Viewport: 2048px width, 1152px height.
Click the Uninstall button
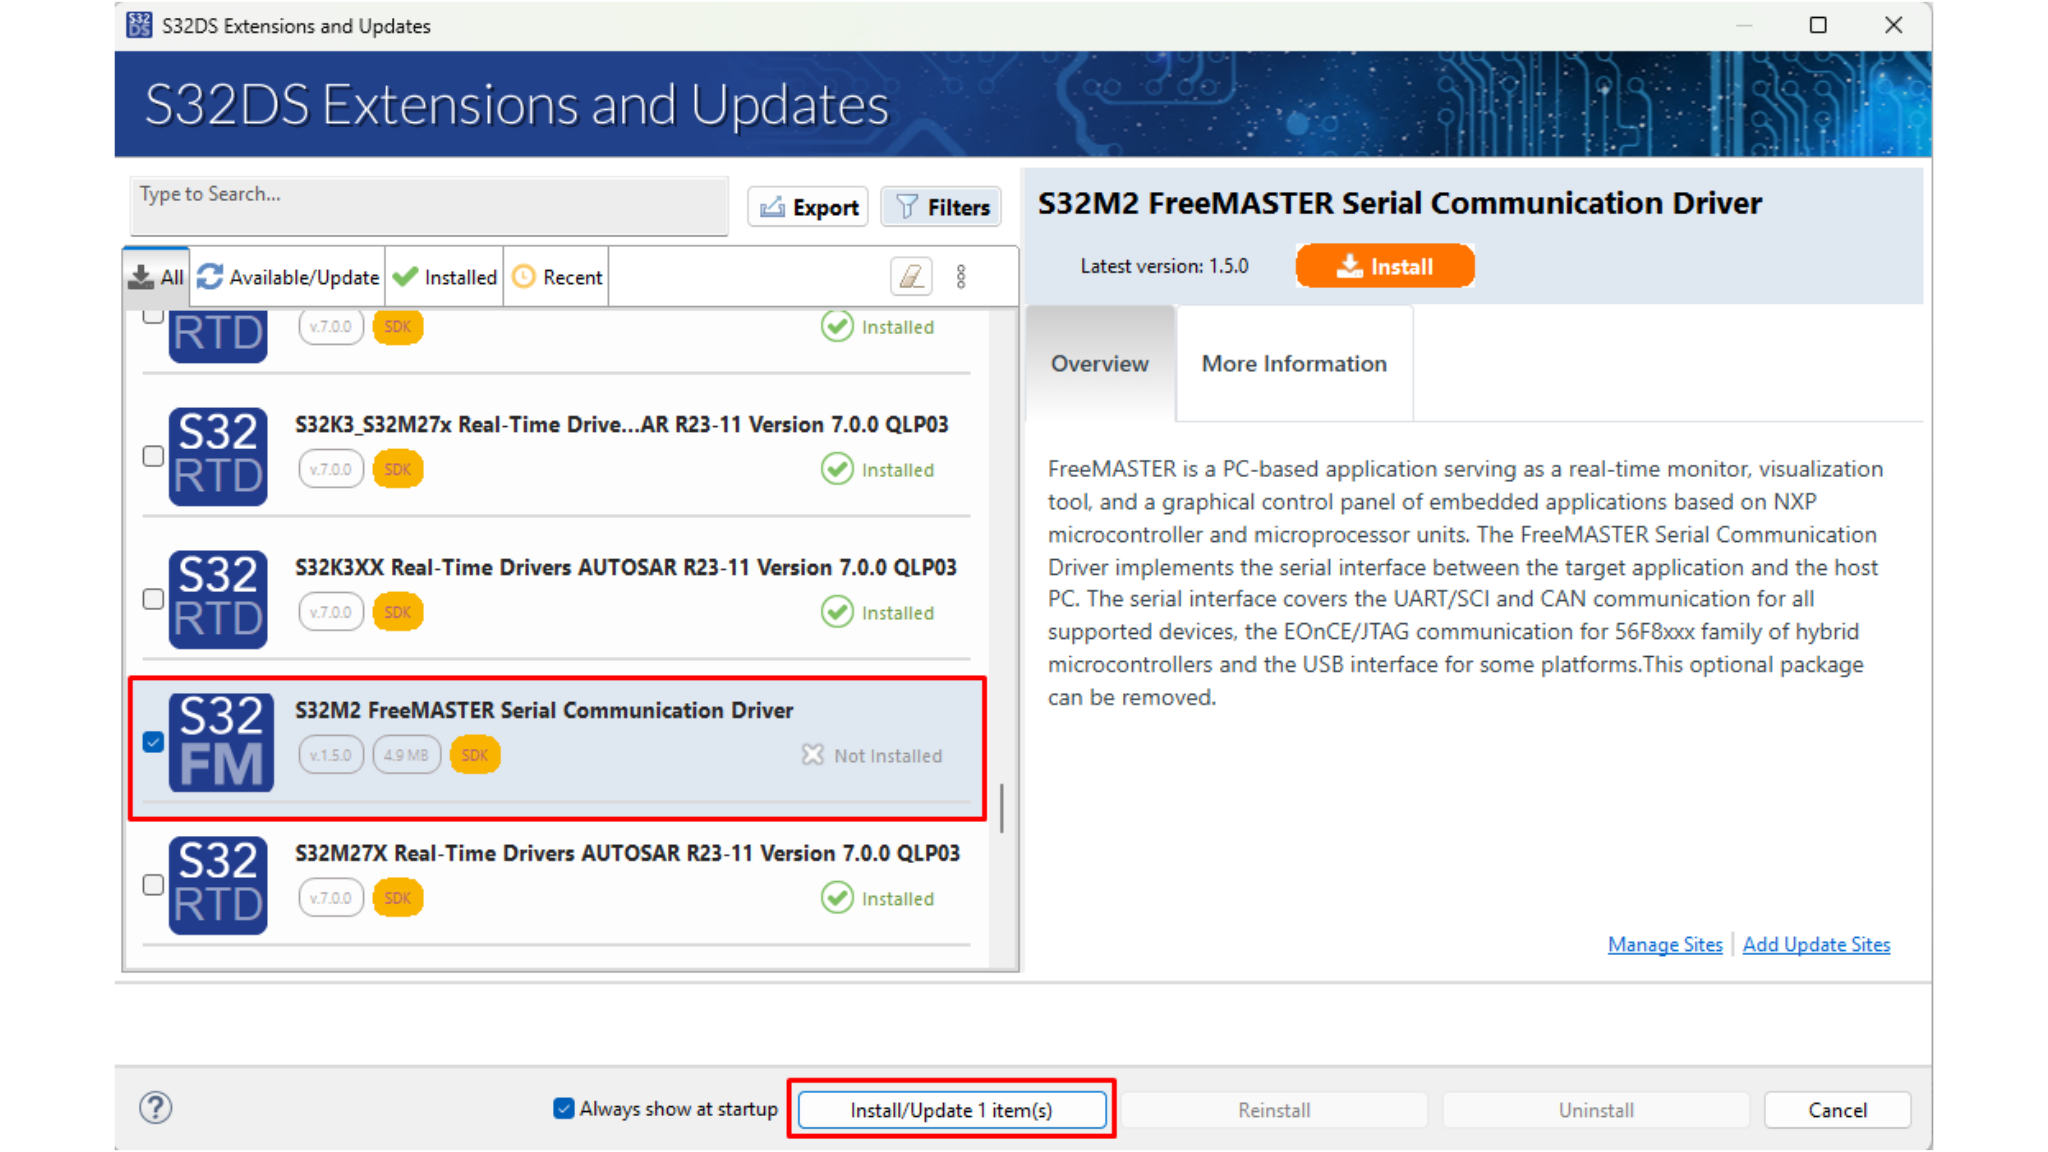pyautogui.click(x=1596, y=1110)
